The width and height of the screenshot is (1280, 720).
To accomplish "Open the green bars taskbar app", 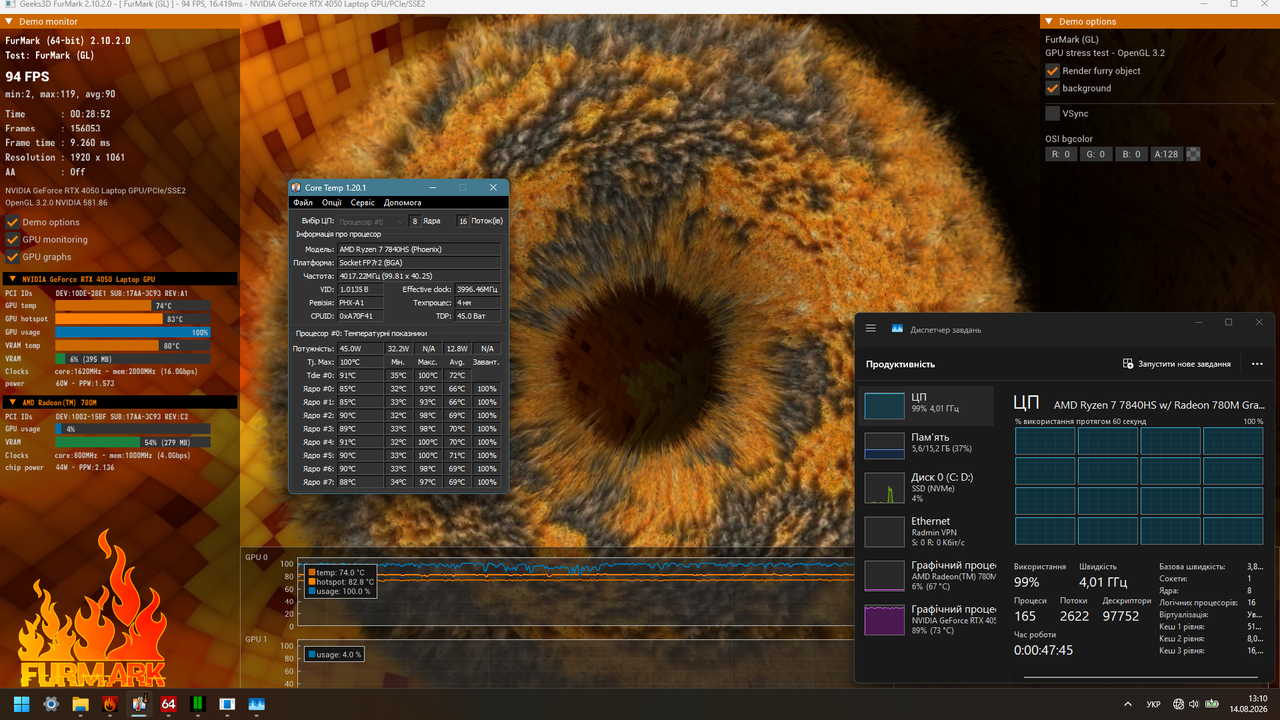I will coord(198,704).
